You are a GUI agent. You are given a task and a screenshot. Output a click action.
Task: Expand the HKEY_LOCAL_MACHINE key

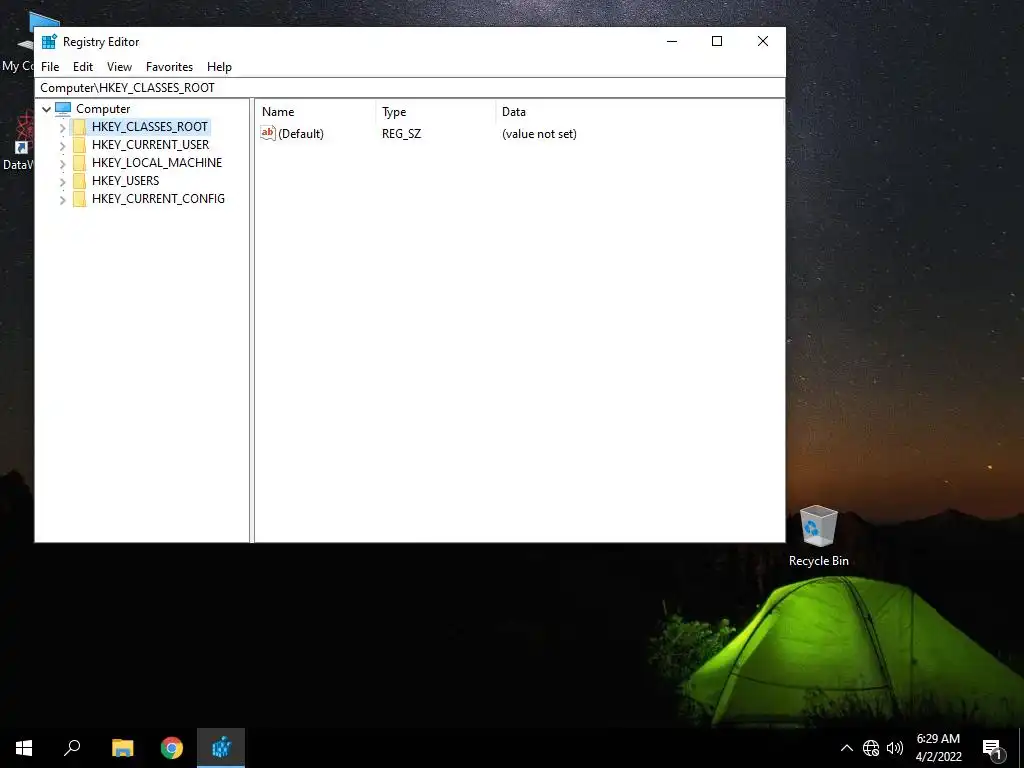pos(63,163)
